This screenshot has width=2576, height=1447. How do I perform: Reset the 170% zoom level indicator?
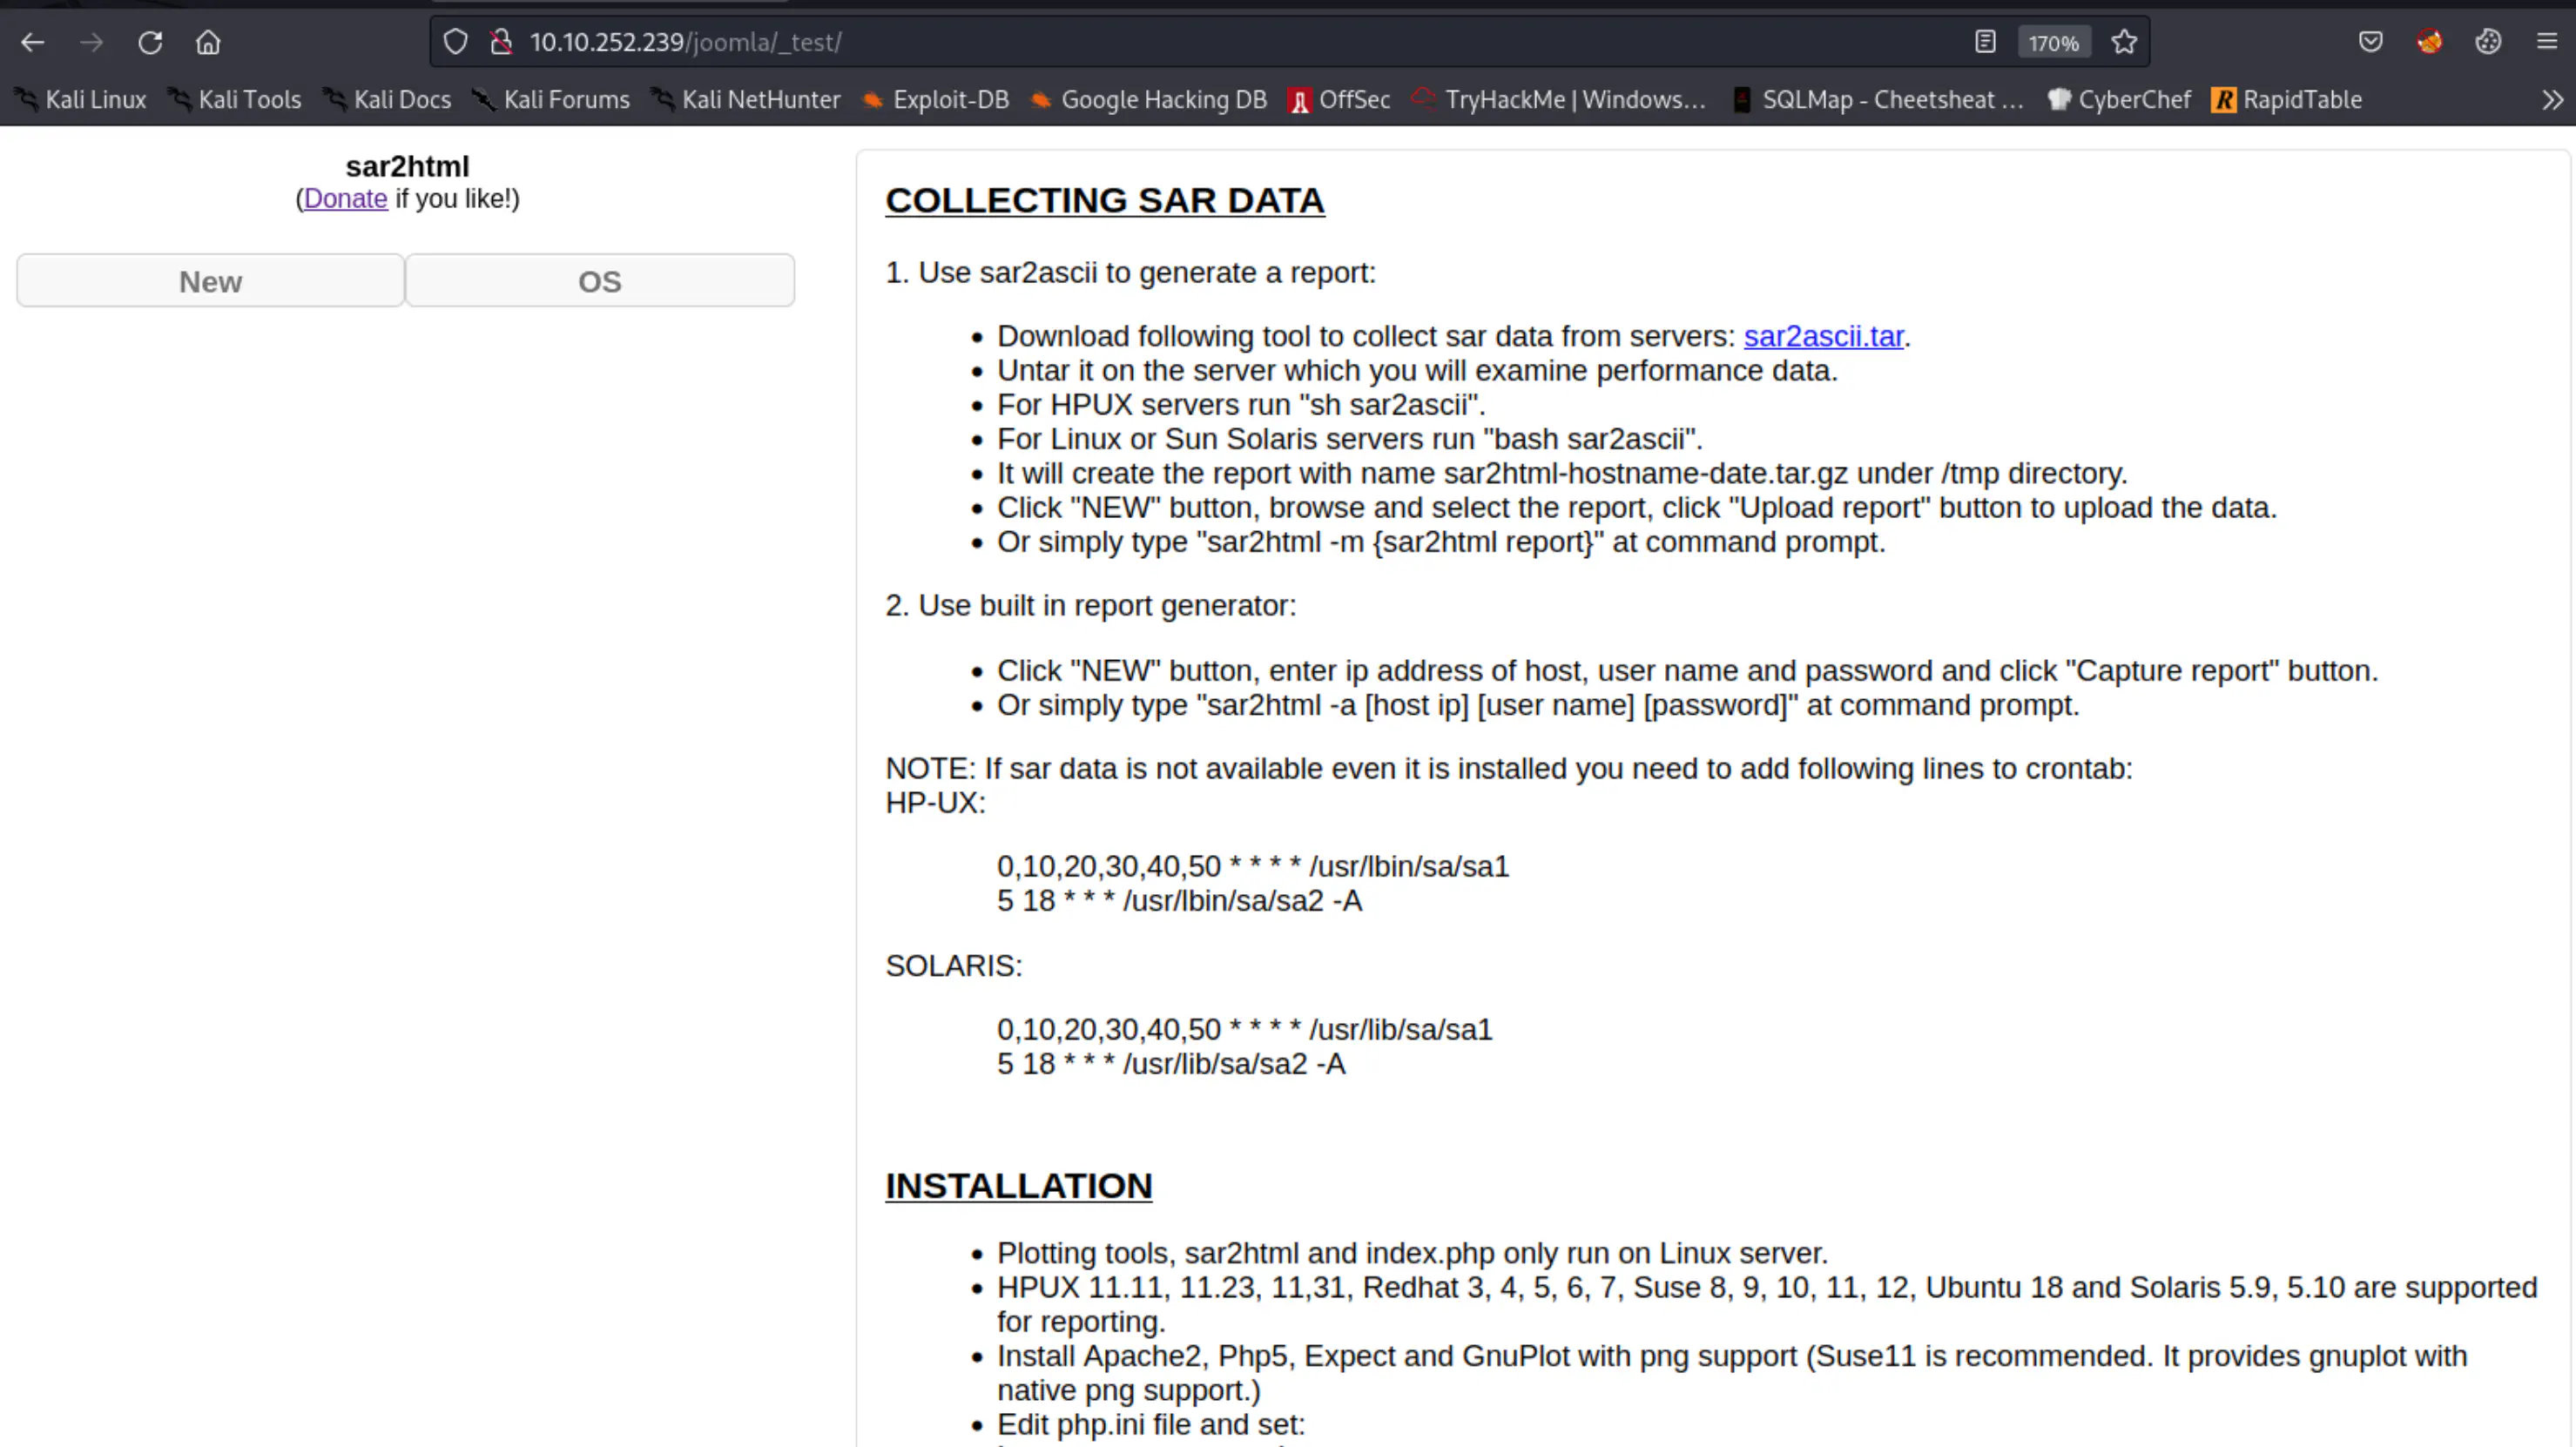[x=2053, y=43]
